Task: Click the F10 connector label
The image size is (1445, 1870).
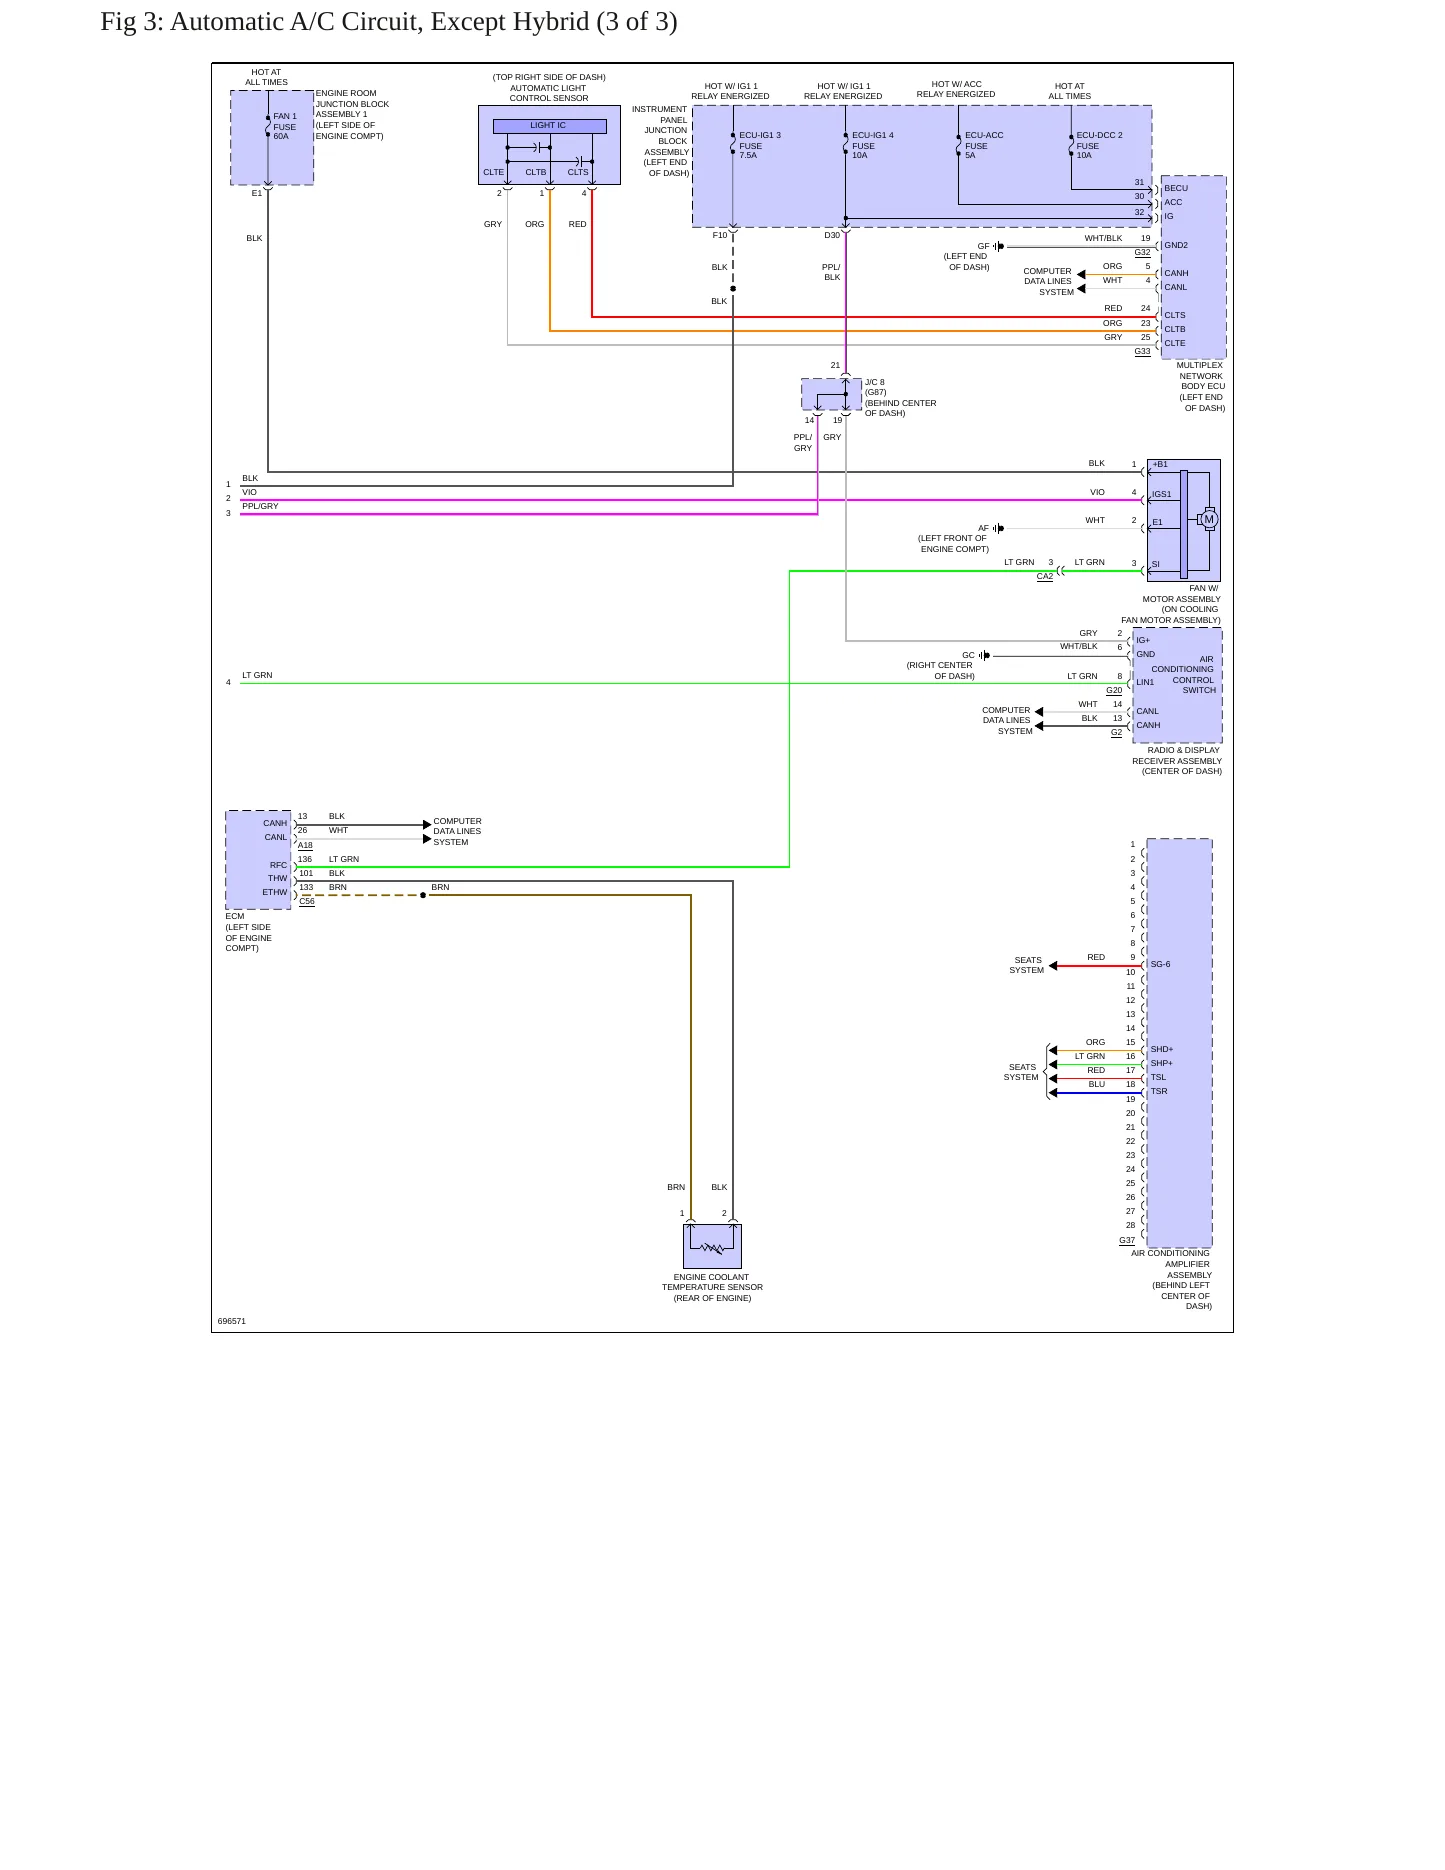Action: pyautogui.click(x=720, y=235)
